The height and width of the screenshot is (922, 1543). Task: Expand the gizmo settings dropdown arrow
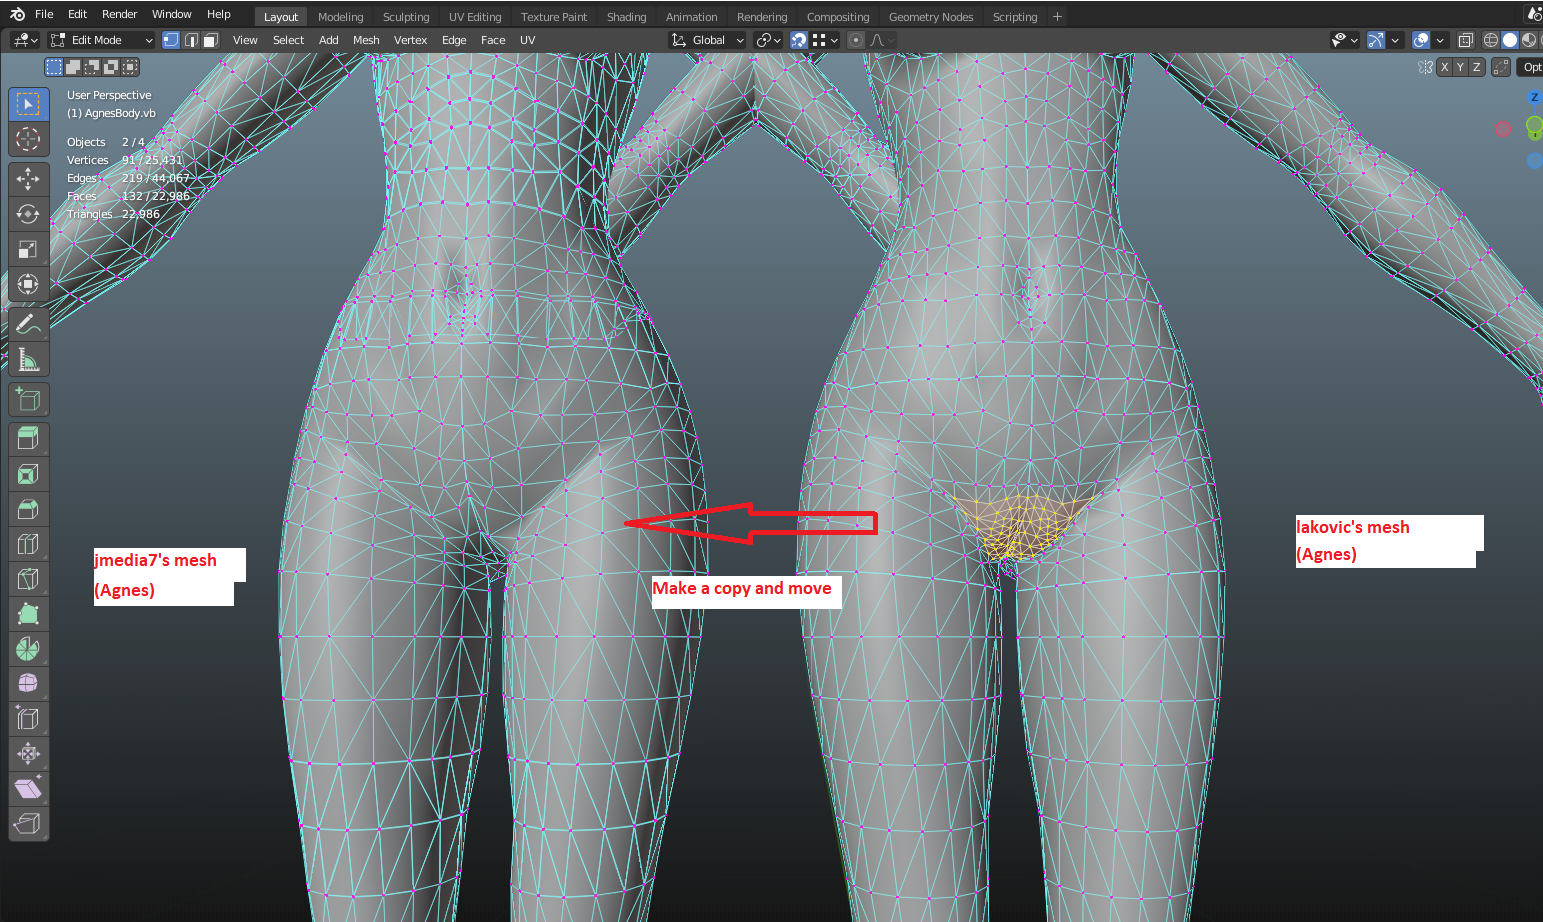coord(1395,40)
